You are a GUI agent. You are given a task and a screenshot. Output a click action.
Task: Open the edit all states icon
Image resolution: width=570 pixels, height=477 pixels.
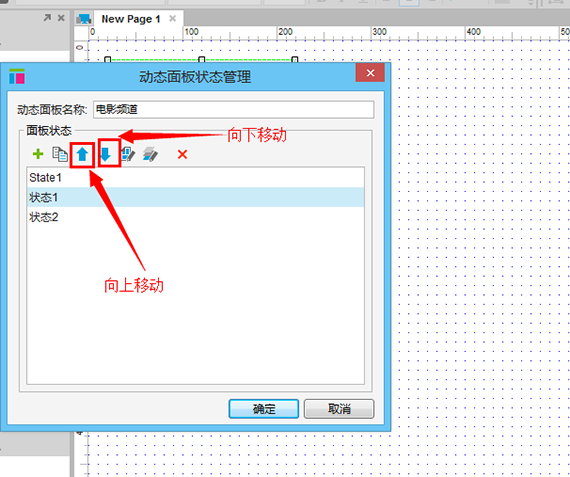150,154
